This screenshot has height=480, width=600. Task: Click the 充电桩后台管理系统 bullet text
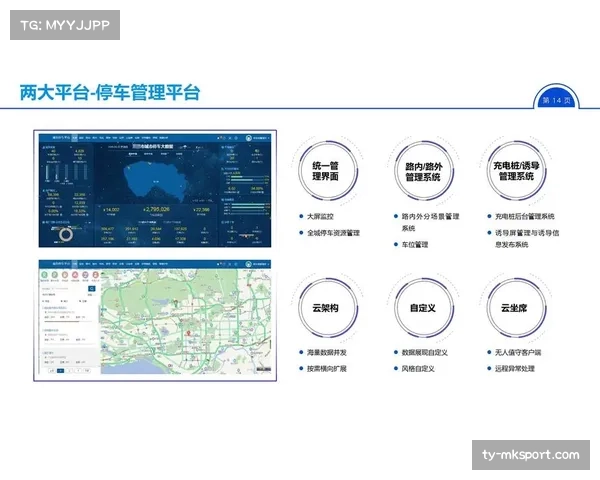point(525,216)
